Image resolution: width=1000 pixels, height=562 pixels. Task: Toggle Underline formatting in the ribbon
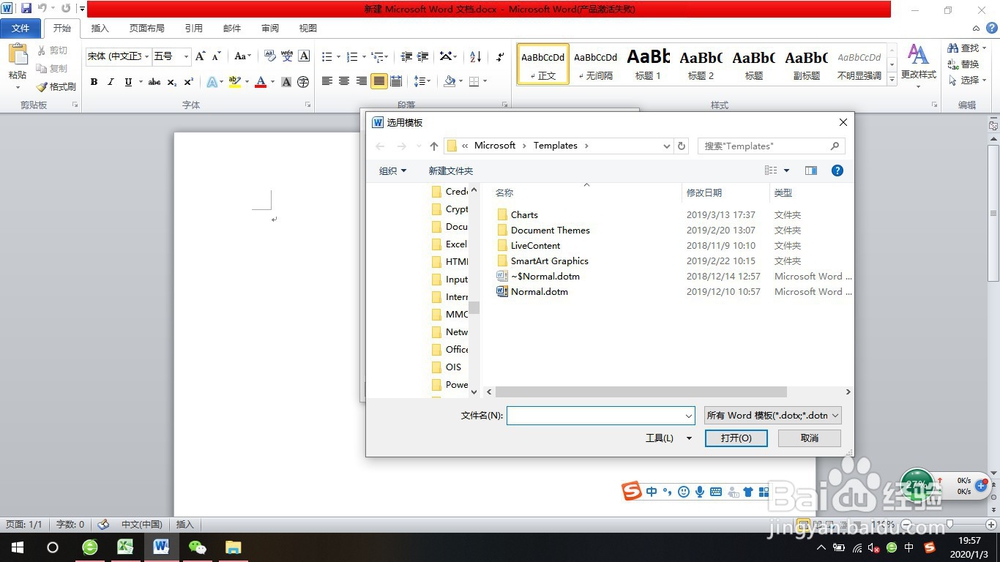click(x=128, y=82)
